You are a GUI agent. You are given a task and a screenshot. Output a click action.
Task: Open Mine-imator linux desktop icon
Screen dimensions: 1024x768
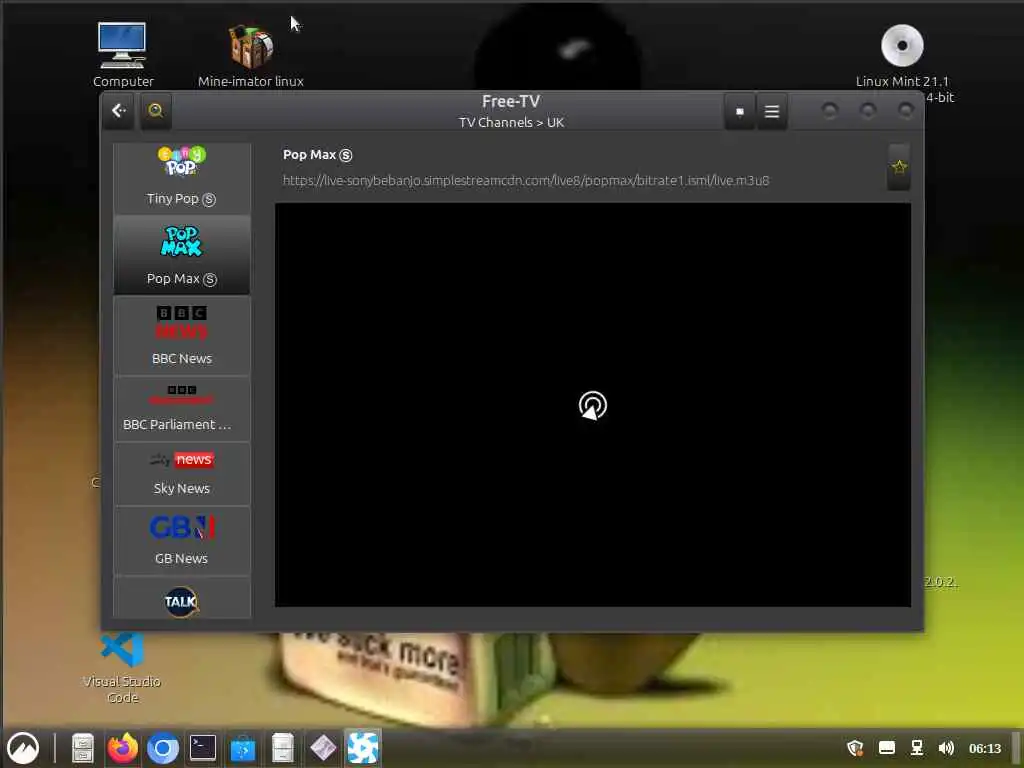click(251, 55)
